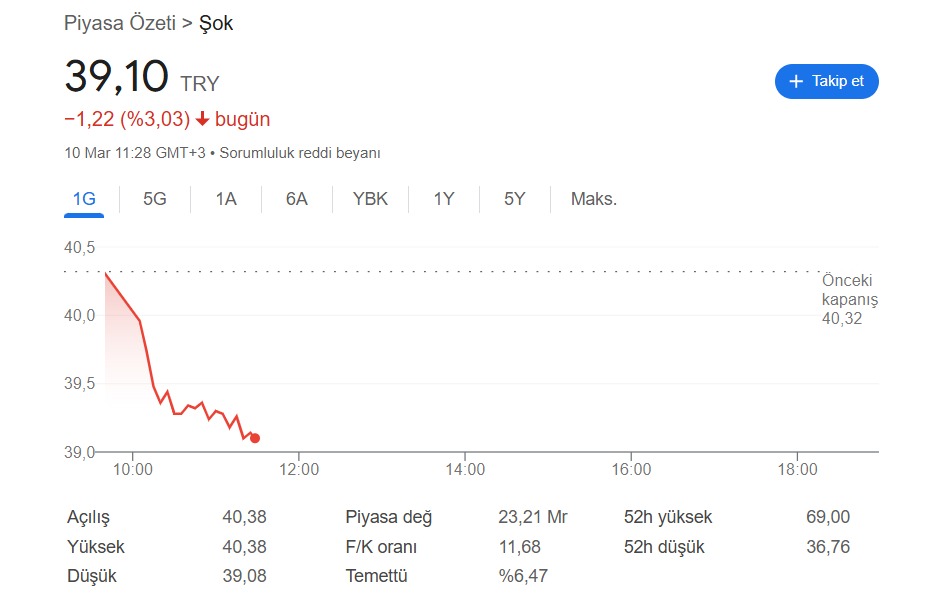Open Sorumluluk reddi beyanı disclaimer link
Image resolution: width=945 pixels, height=601 pixels.
300,153
